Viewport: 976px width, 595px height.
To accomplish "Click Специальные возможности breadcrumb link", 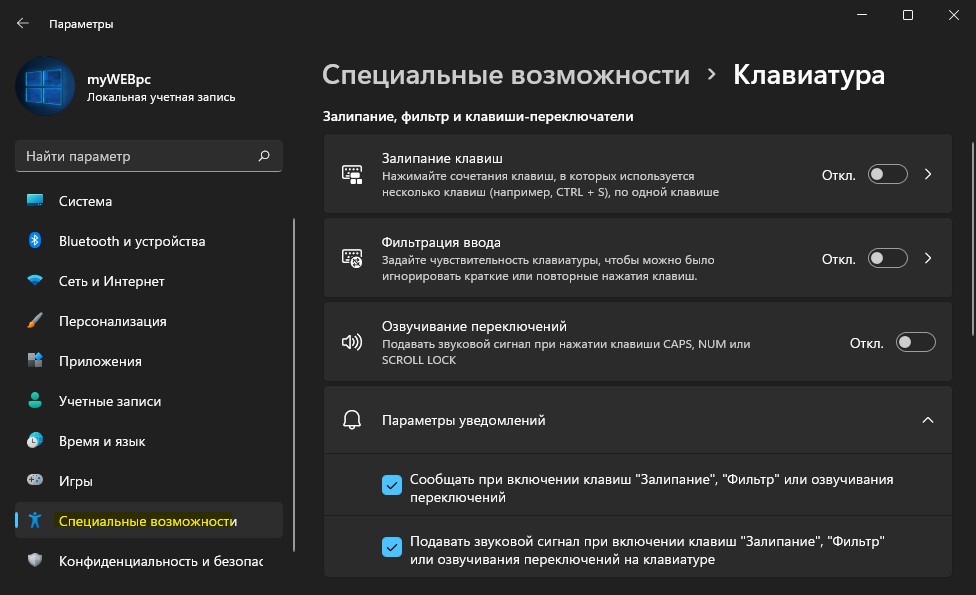I will [505, 75].
